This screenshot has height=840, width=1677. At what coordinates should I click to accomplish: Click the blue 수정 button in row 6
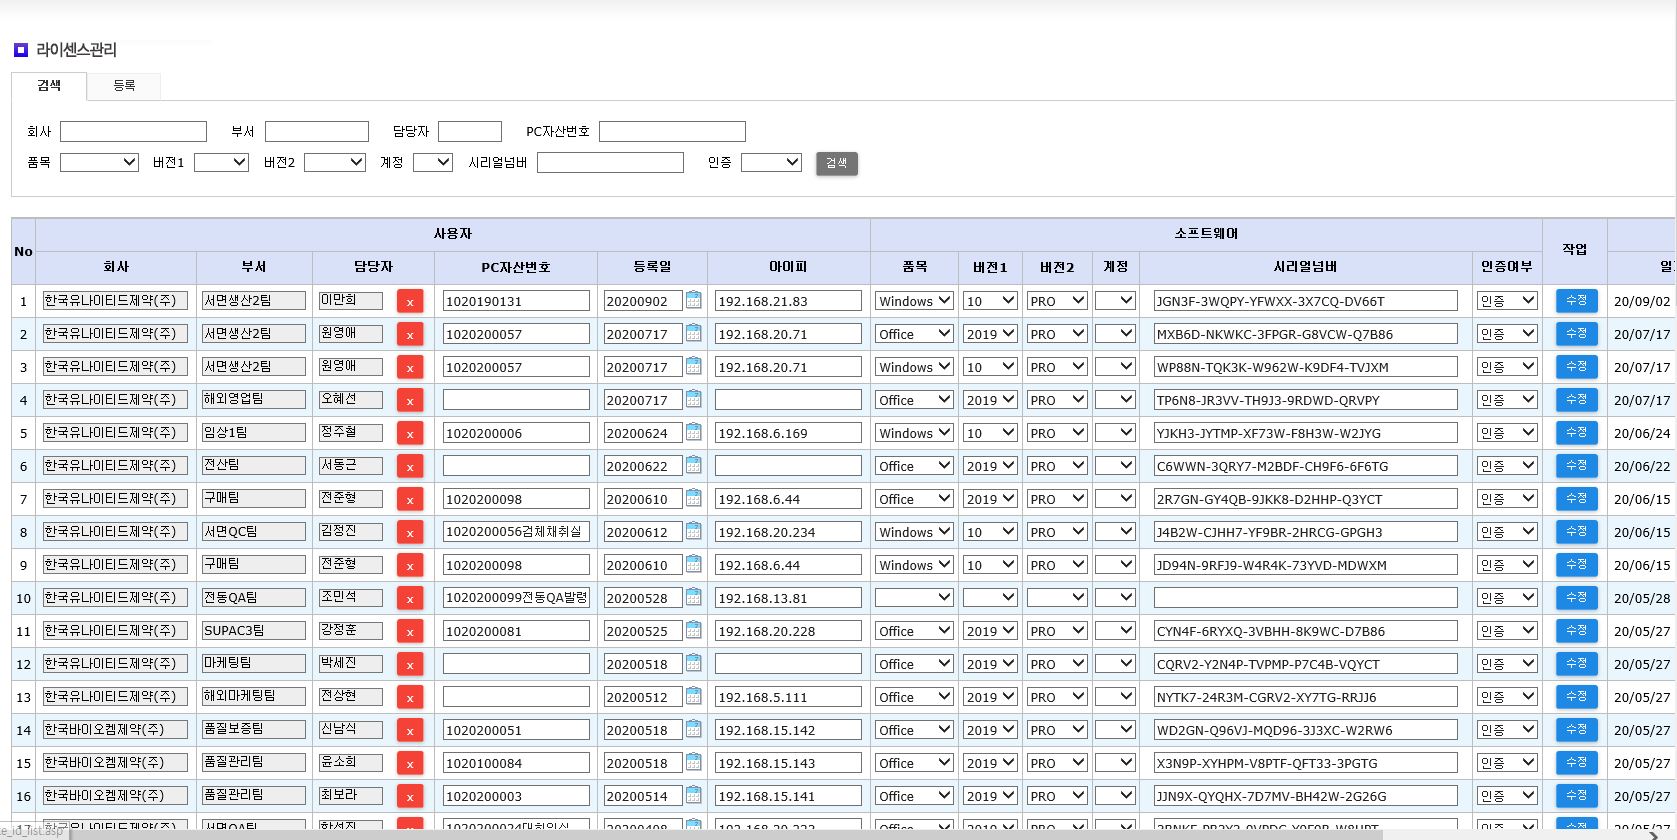point(1576,465)
